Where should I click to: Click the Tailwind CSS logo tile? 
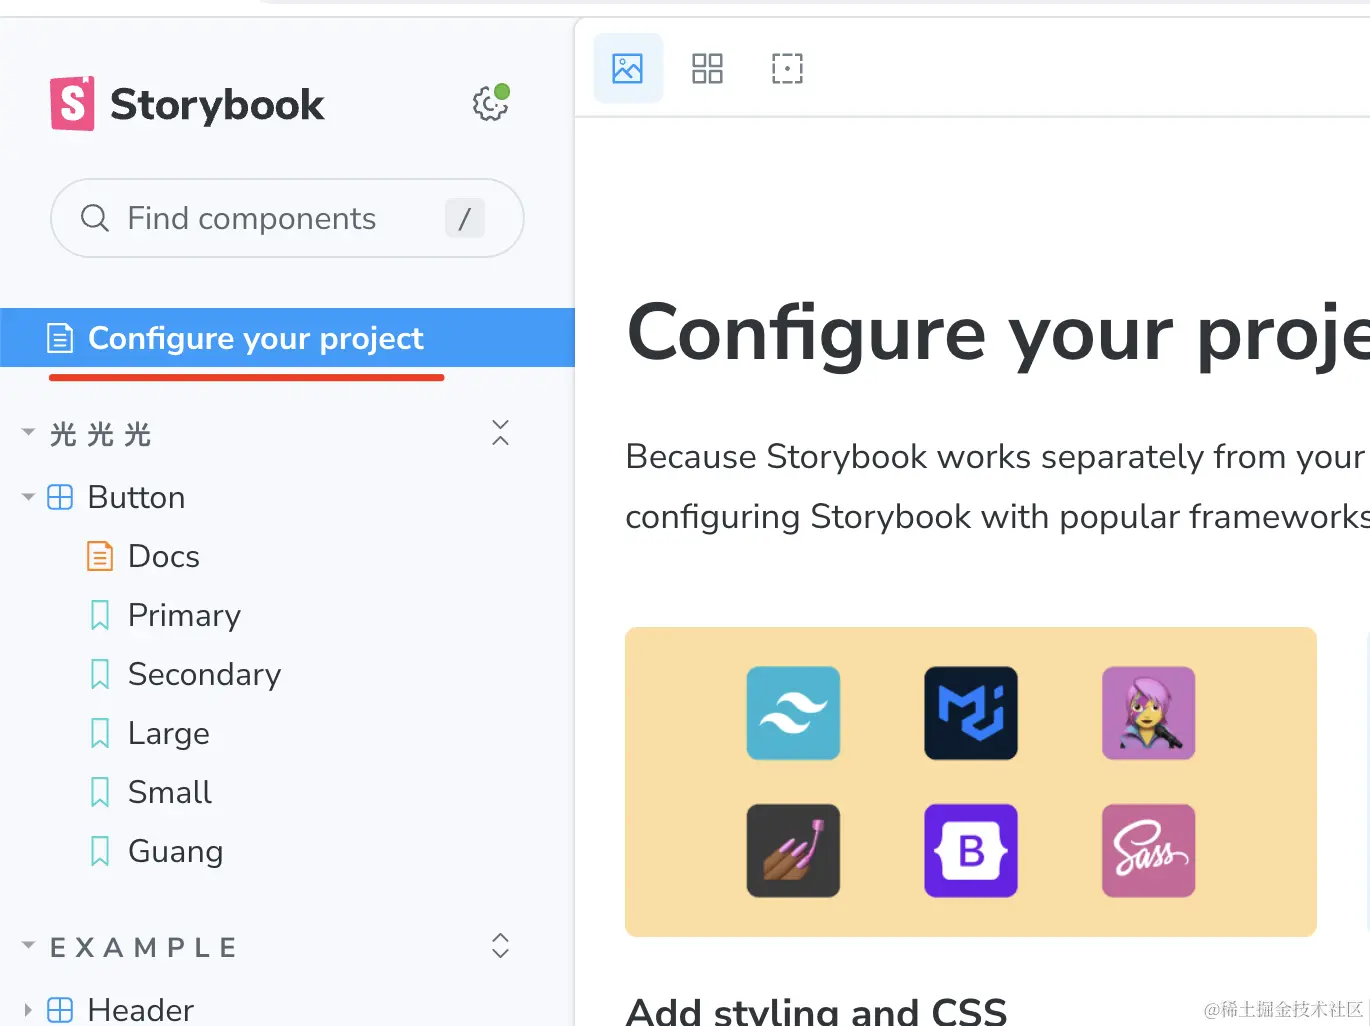pyautogui.click(x=793, y=713)
